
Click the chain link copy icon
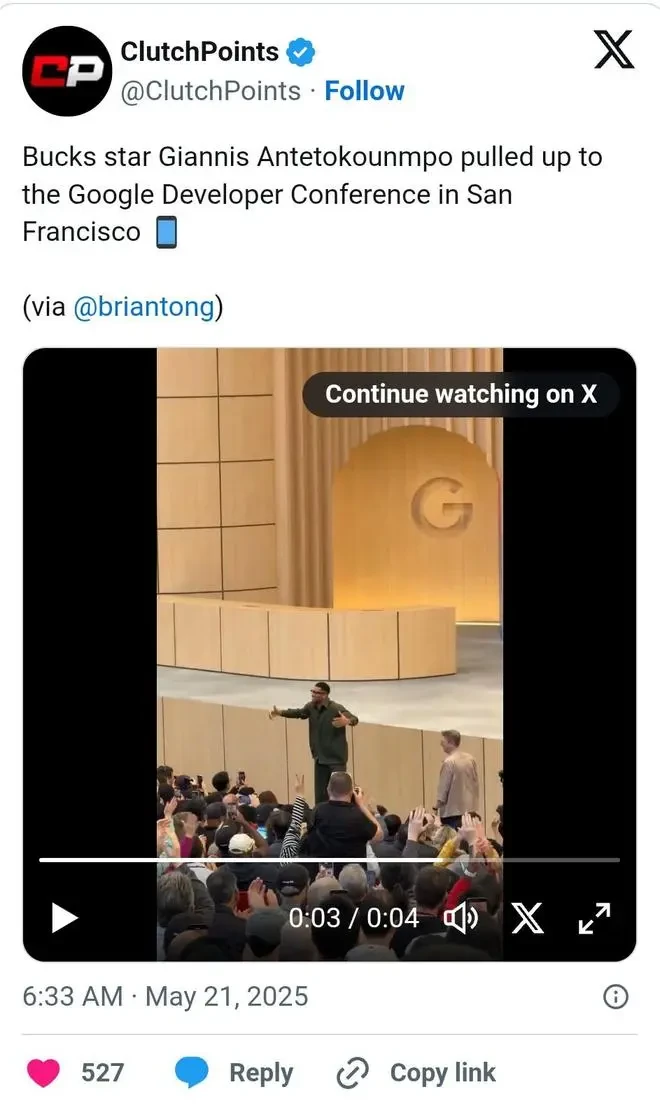coord(352,1073)
